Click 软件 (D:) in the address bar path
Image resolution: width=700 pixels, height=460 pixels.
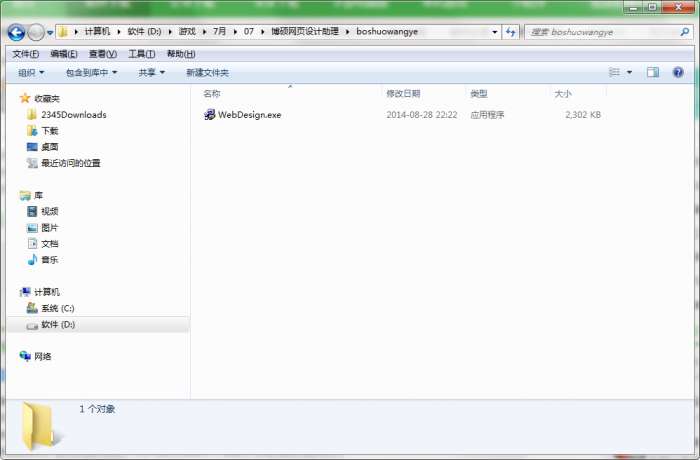pyautogui.click(x=144, y=32)
